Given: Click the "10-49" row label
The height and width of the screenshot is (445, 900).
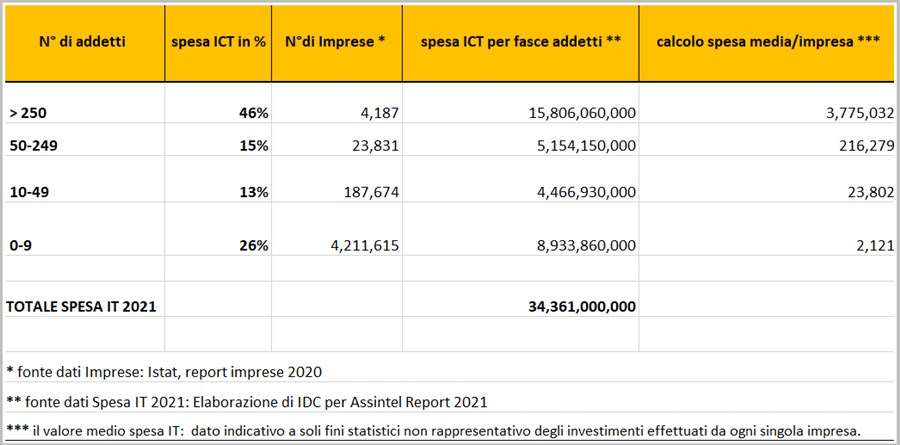Looking at the screenshot, I should click(x=29, y=192).
